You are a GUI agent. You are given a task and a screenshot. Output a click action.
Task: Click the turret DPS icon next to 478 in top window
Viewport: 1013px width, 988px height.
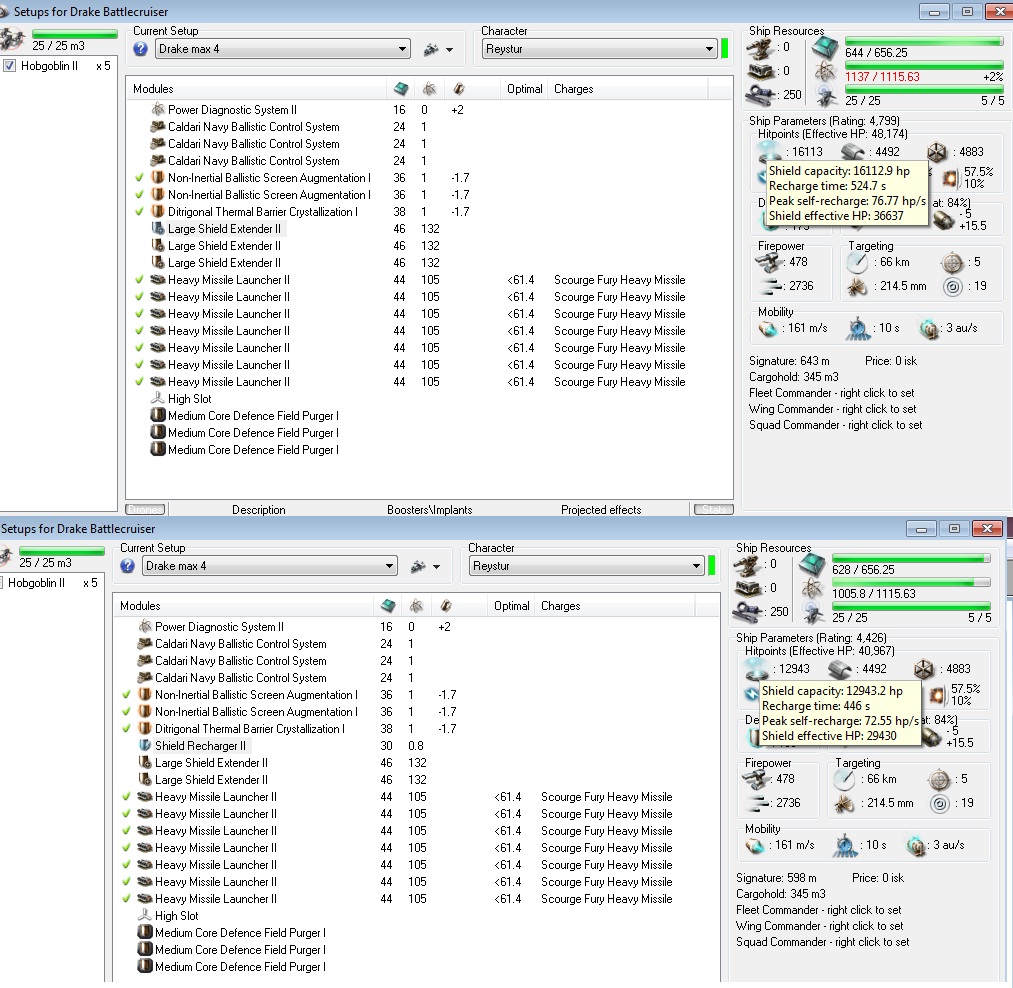(769, 262)
